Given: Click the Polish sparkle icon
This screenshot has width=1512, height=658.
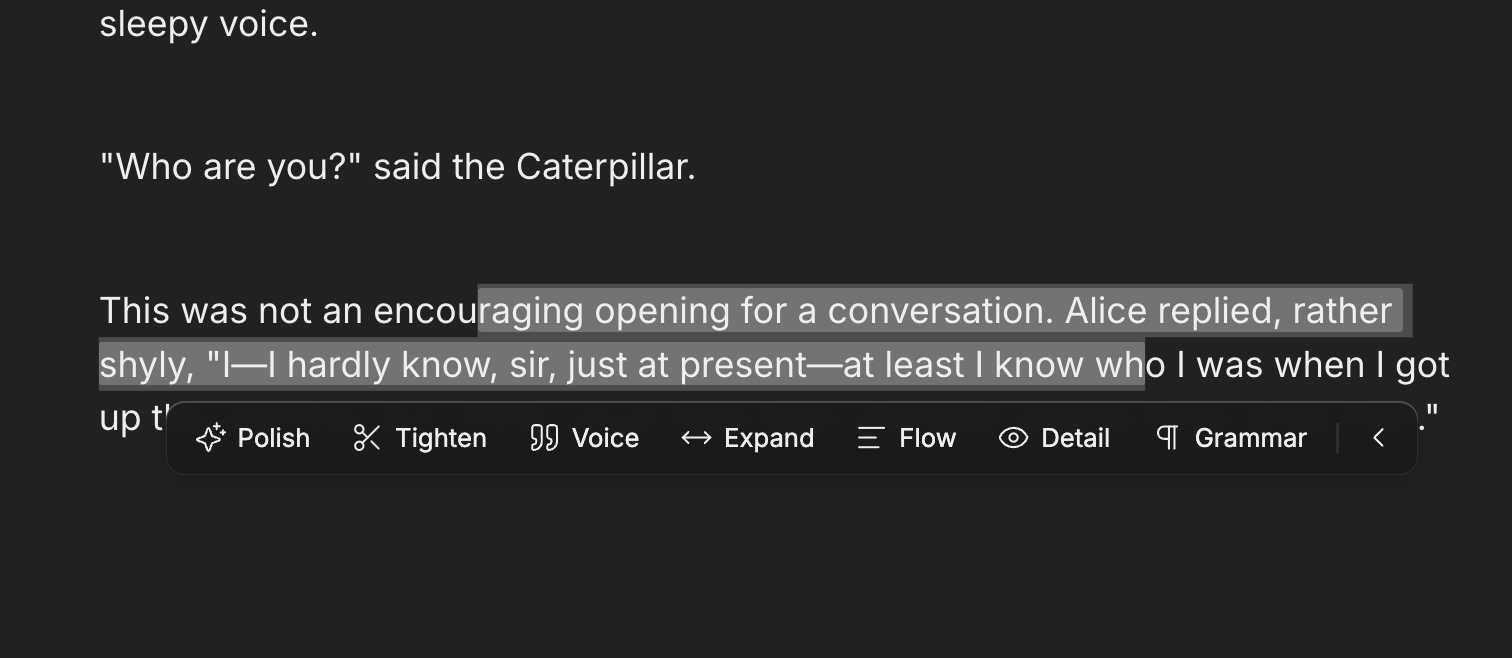Looking at the screenshot, I should click(x=211, y=438).
